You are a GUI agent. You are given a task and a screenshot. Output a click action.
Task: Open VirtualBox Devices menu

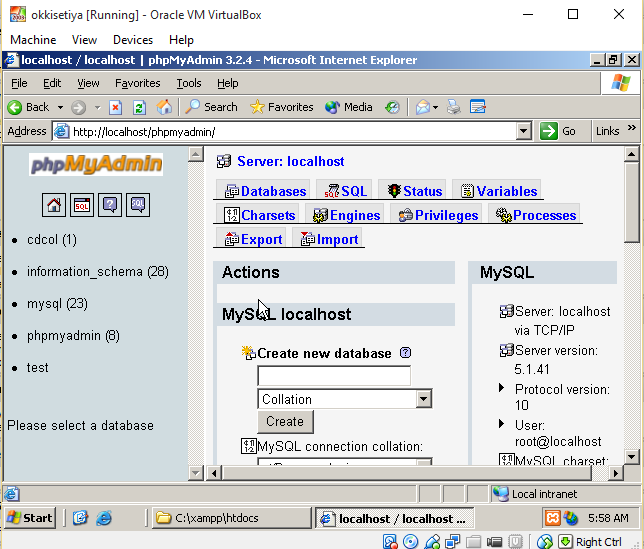click(133, 40)
